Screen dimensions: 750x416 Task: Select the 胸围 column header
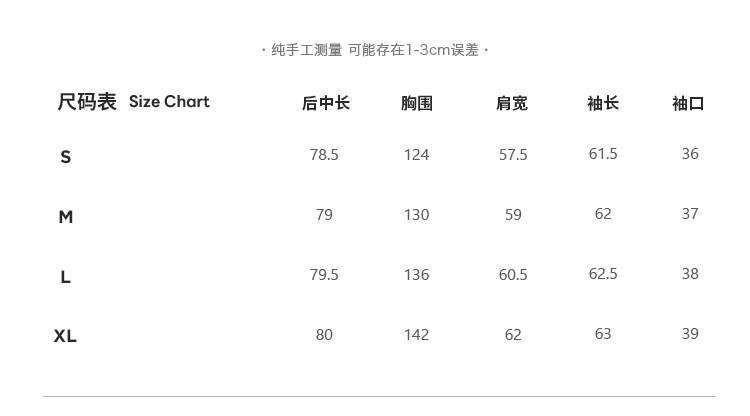(417, 103)
